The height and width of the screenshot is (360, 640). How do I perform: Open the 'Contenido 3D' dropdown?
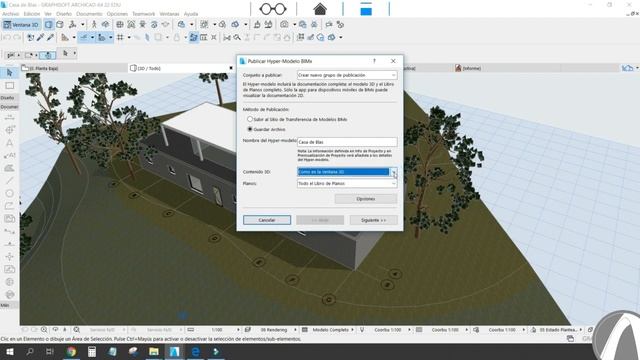pos(347,172)
